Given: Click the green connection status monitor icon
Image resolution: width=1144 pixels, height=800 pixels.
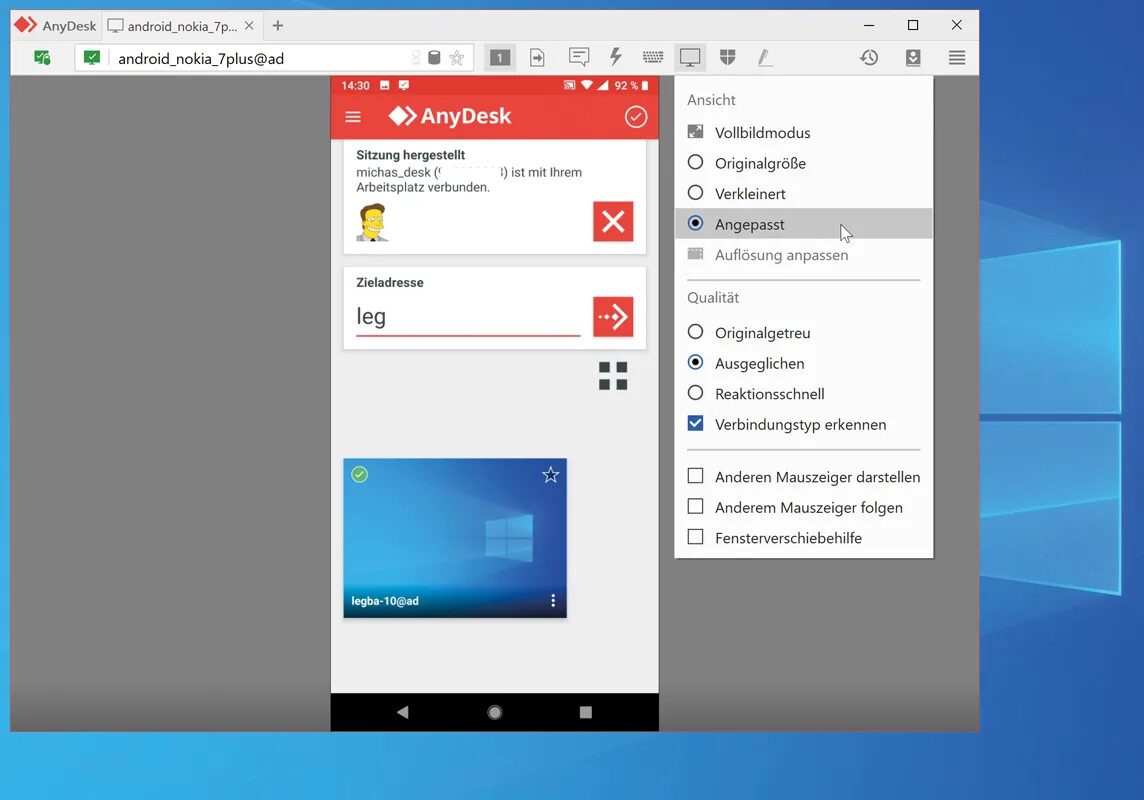Looking at the screenshot, I should click(91, 58).
